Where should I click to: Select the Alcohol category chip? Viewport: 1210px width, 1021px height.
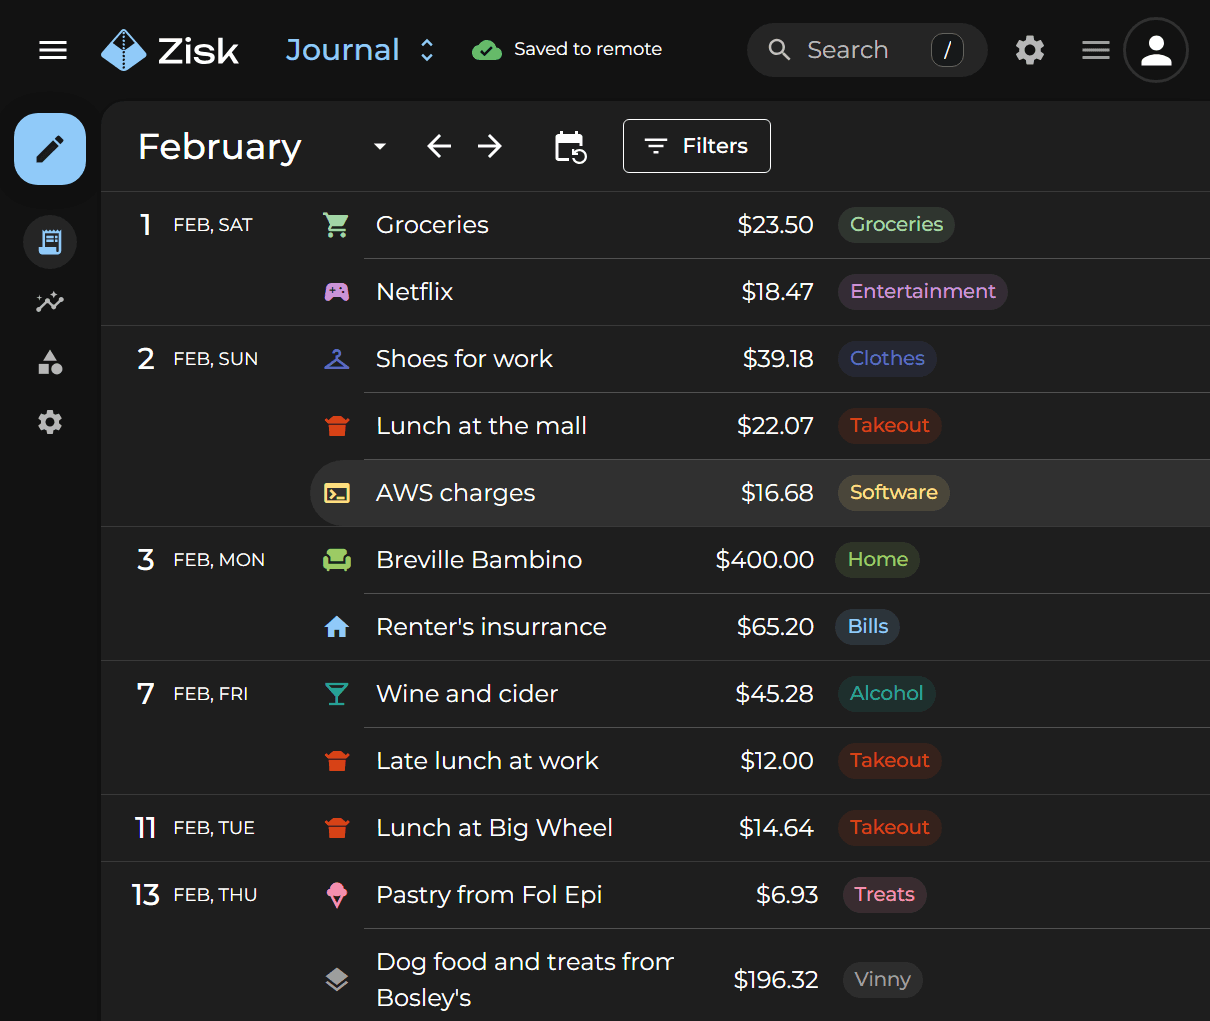click(x=886, y=694)
